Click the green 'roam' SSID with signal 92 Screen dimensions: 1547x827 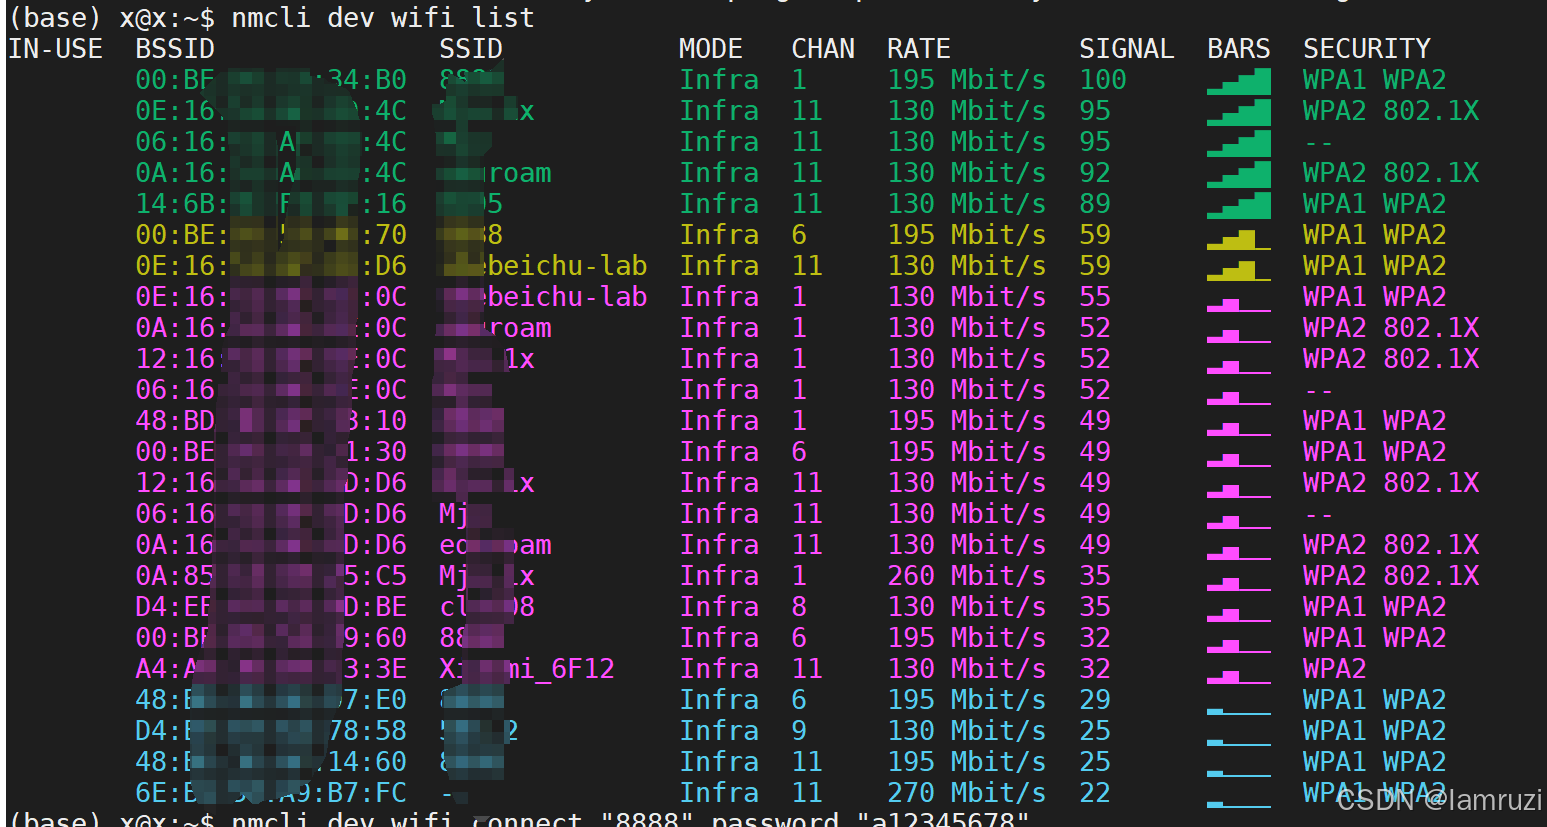click(x=497, y=173)
